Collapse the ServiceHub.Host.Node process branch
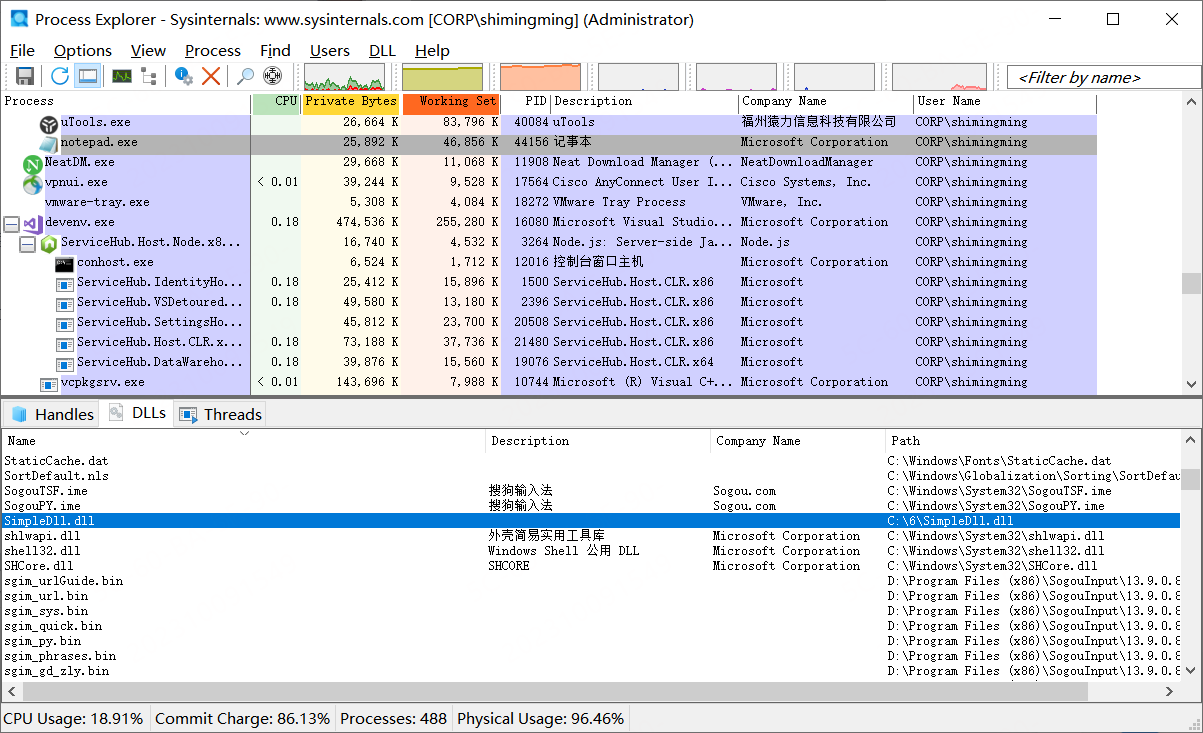 point(27,243)
